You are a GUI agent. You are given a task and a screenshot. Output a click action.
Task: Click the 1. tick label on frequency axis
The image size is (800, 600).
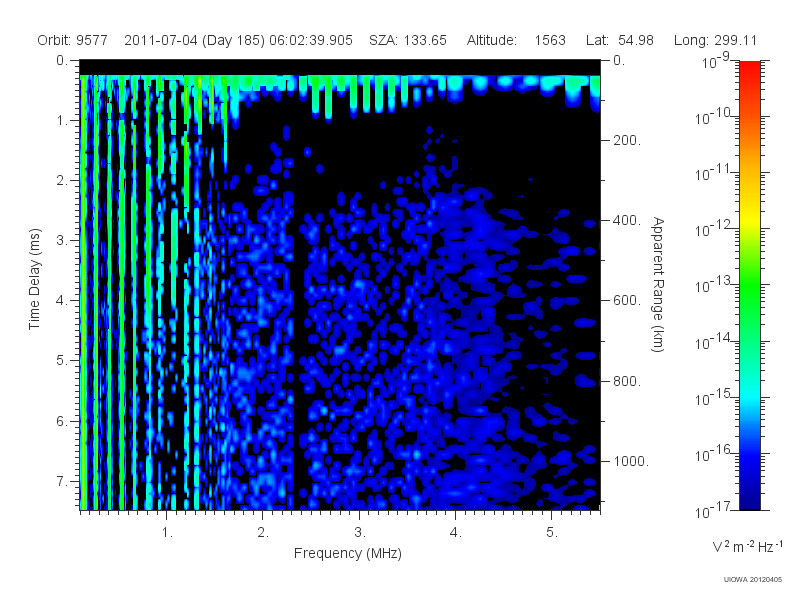[167, 533]
